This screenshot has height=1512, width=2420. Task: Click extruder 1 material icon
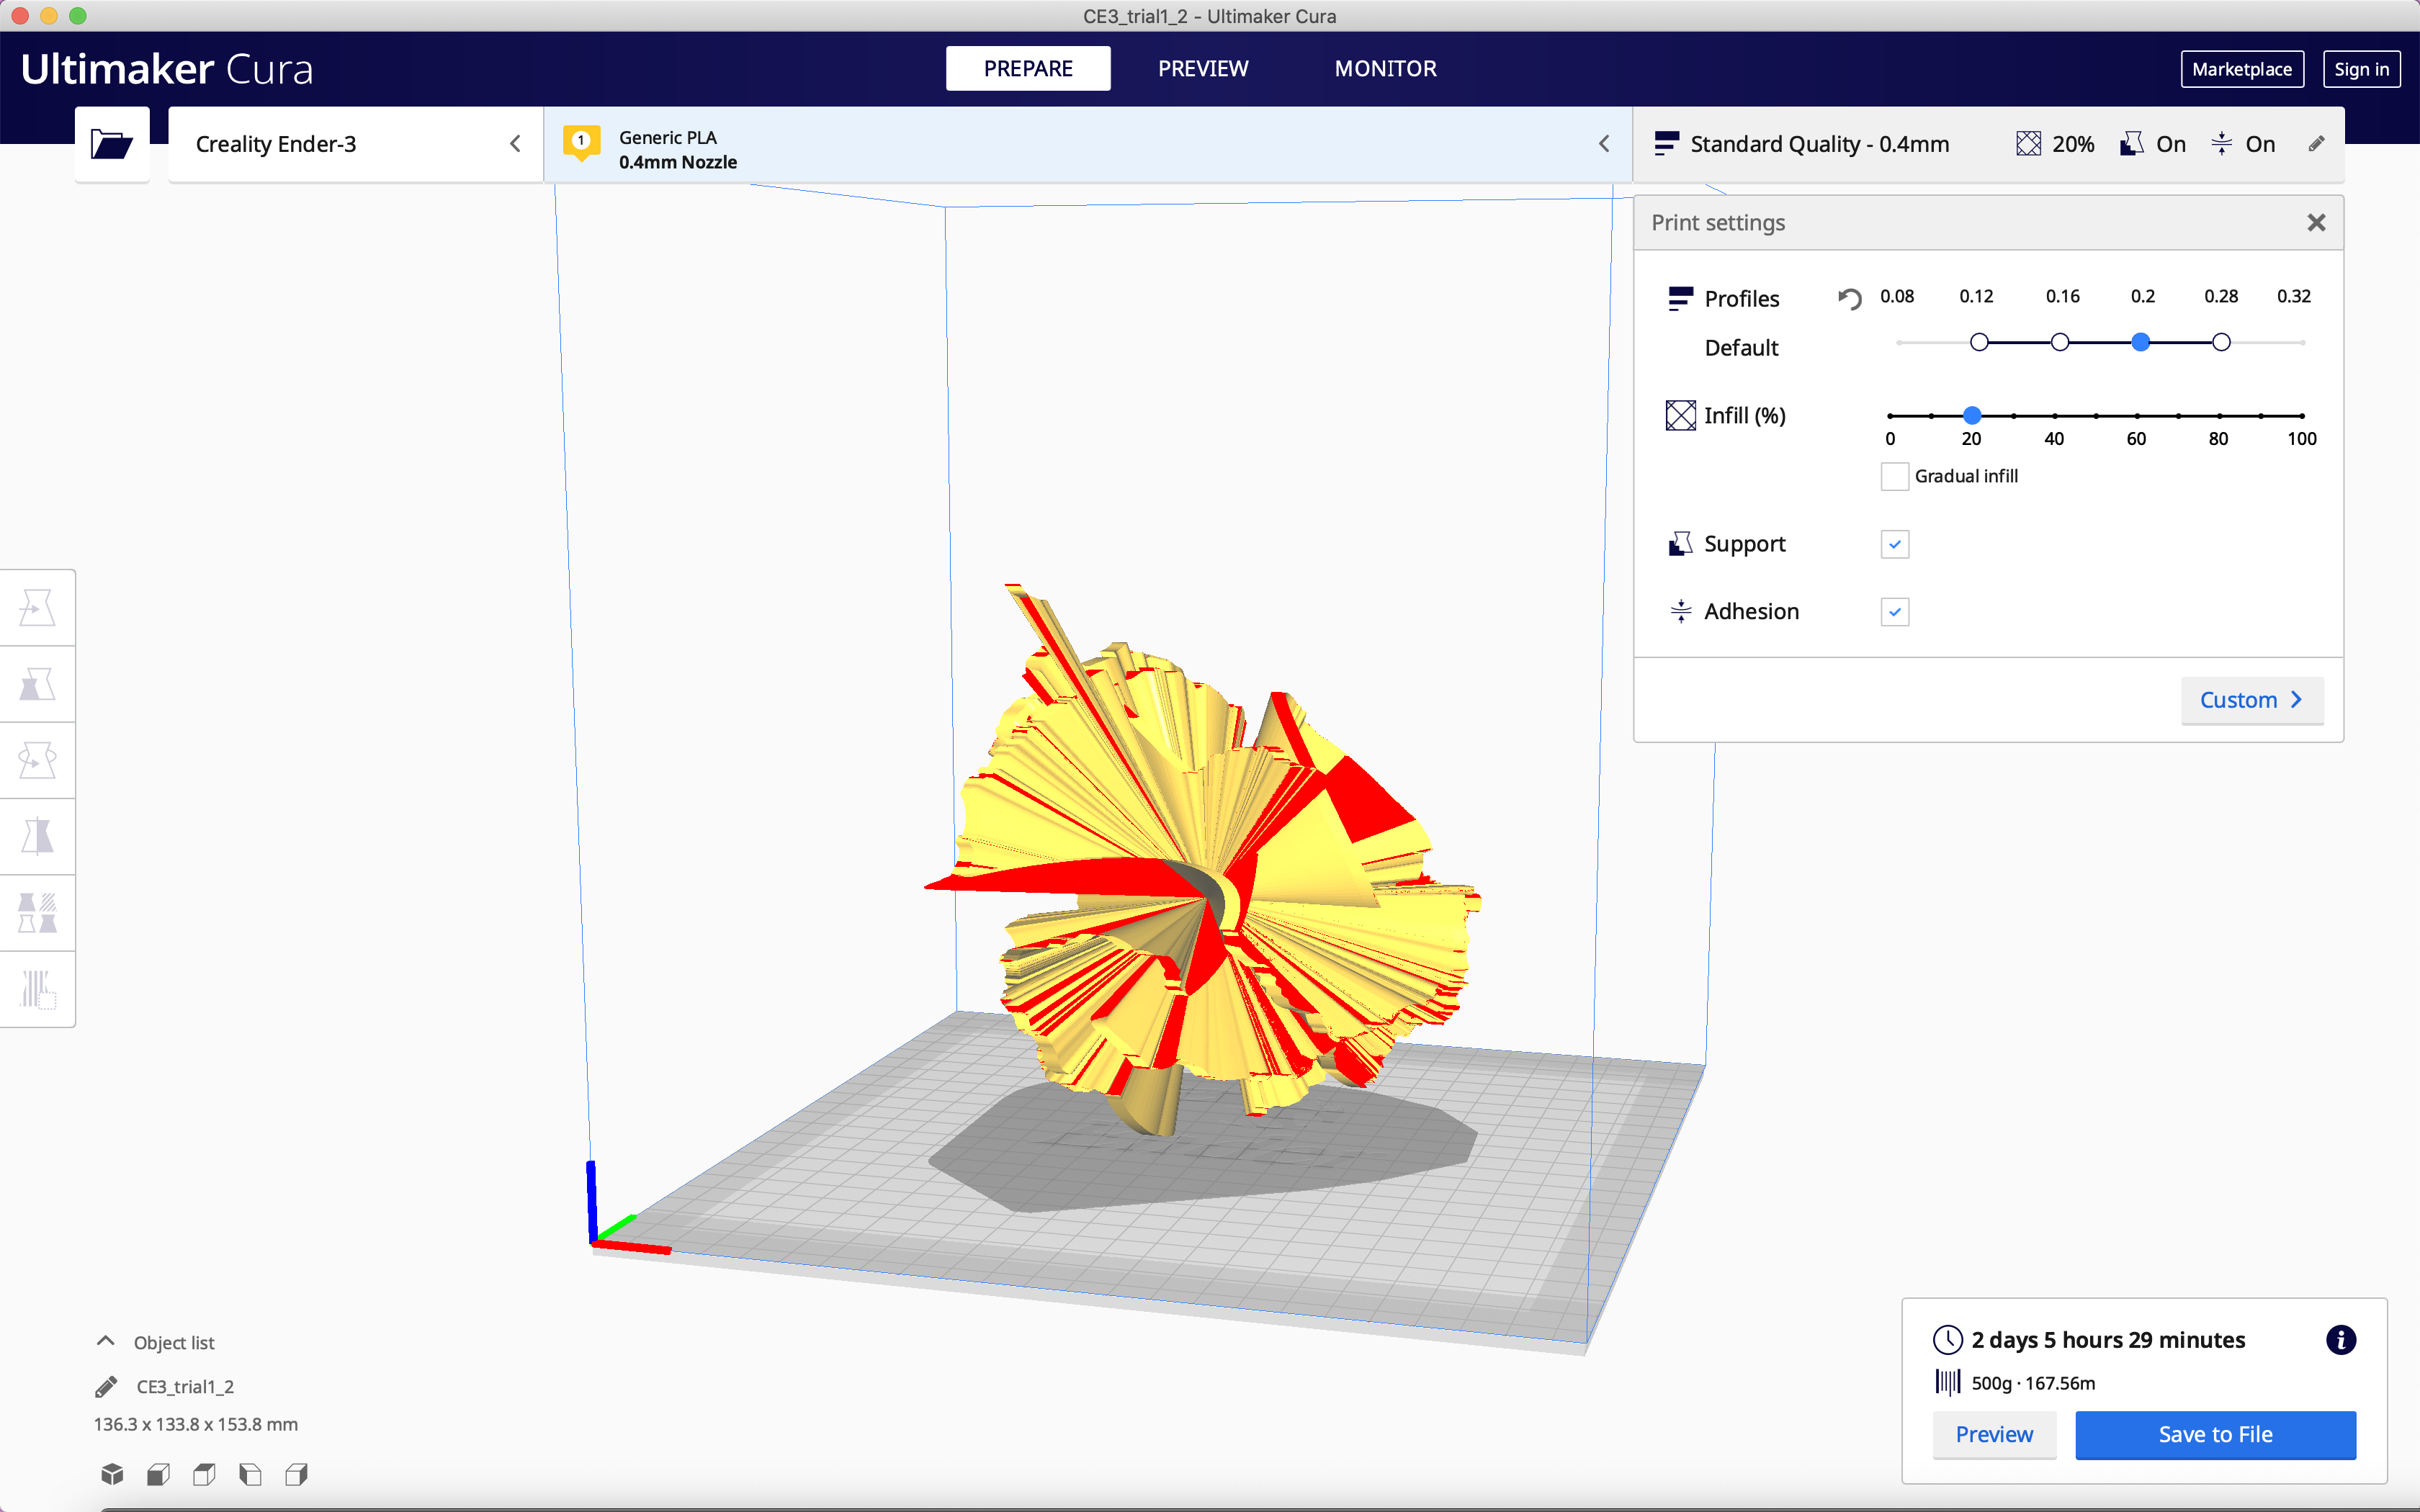[581, 143]
